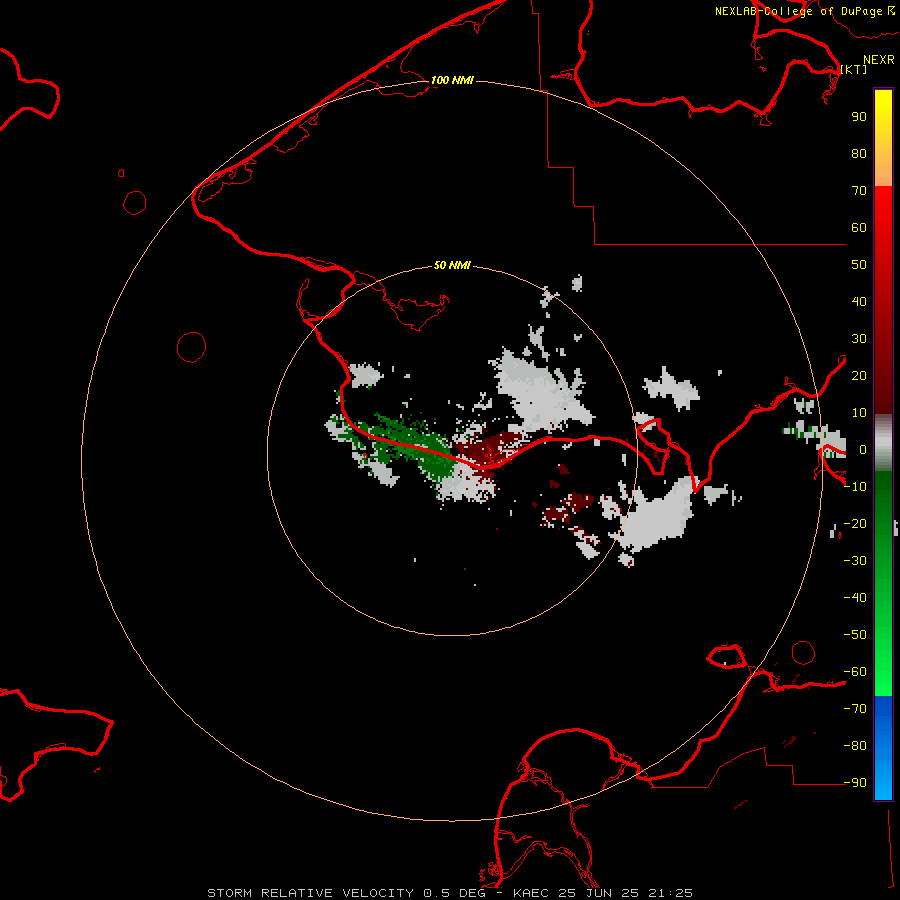Click the -10 value on the velocity scale
This screenshot has height=900, width=900.
pos(855,487)
